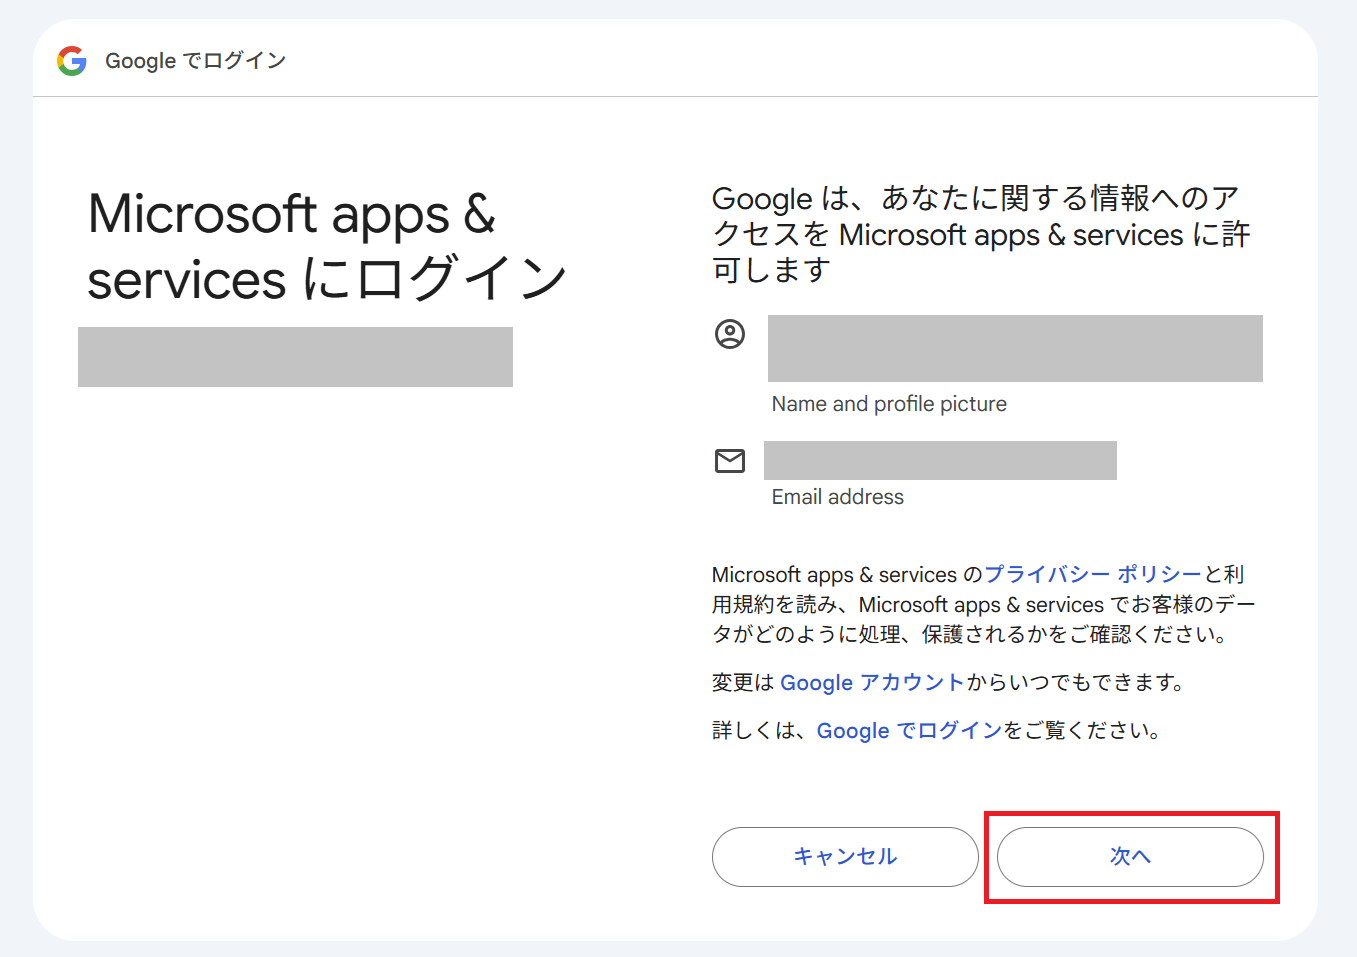The height and width of the screenshot is (957, 1357).
Task: Open the Google アカウント link
Action: tap(872, 682)
